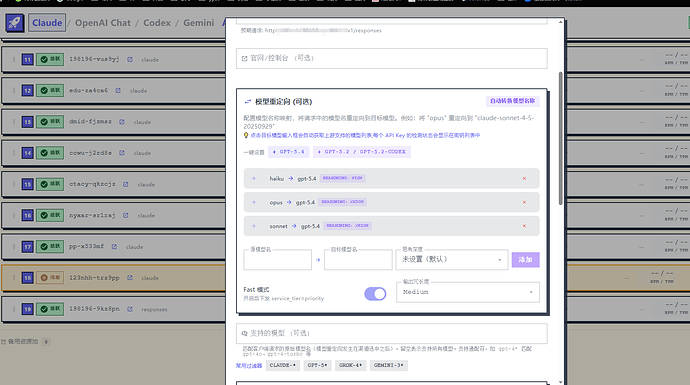The image size is (690, 385).
Task: Open the thinking depth dropdown
Action: (x=452, y=260)
